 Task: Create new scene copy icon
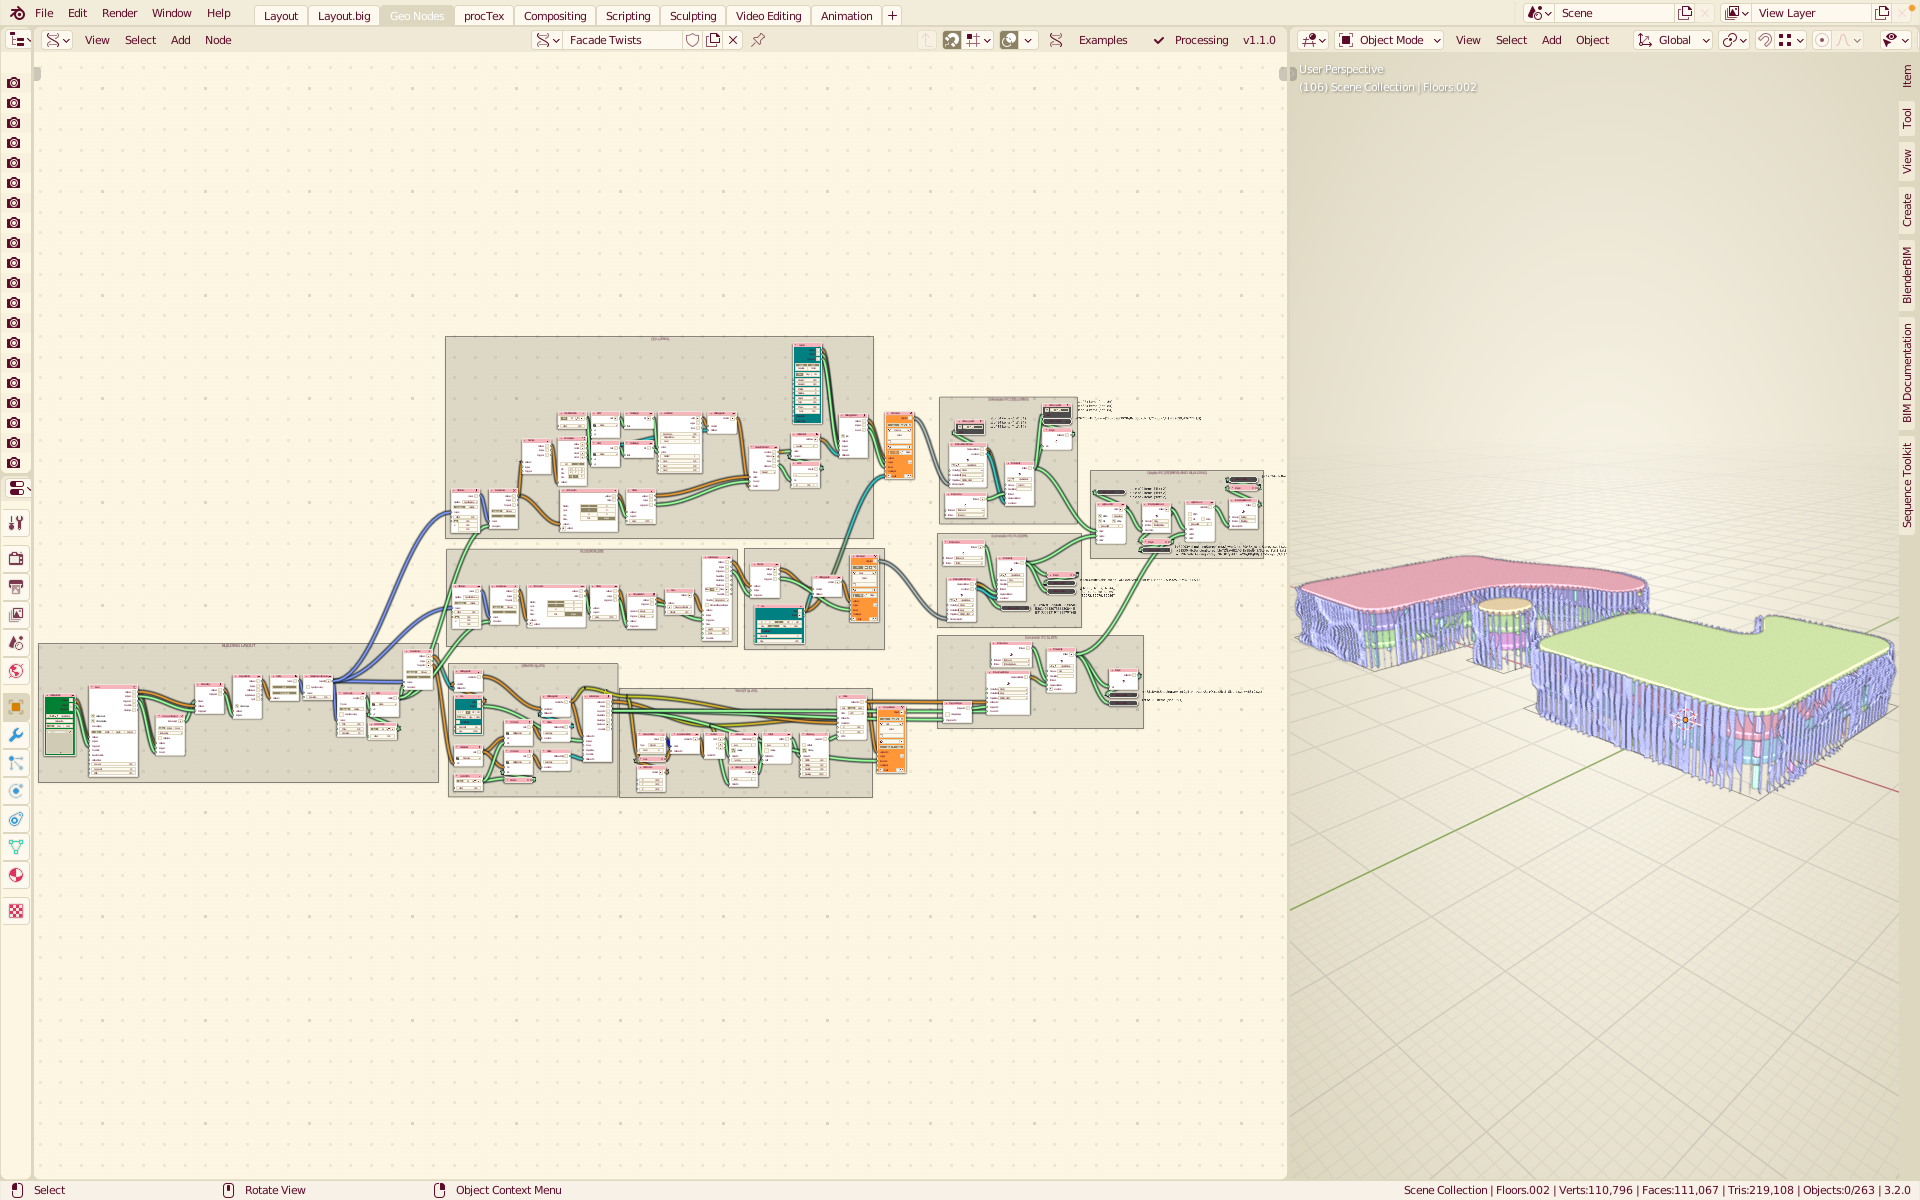(x=1685, y=13)
